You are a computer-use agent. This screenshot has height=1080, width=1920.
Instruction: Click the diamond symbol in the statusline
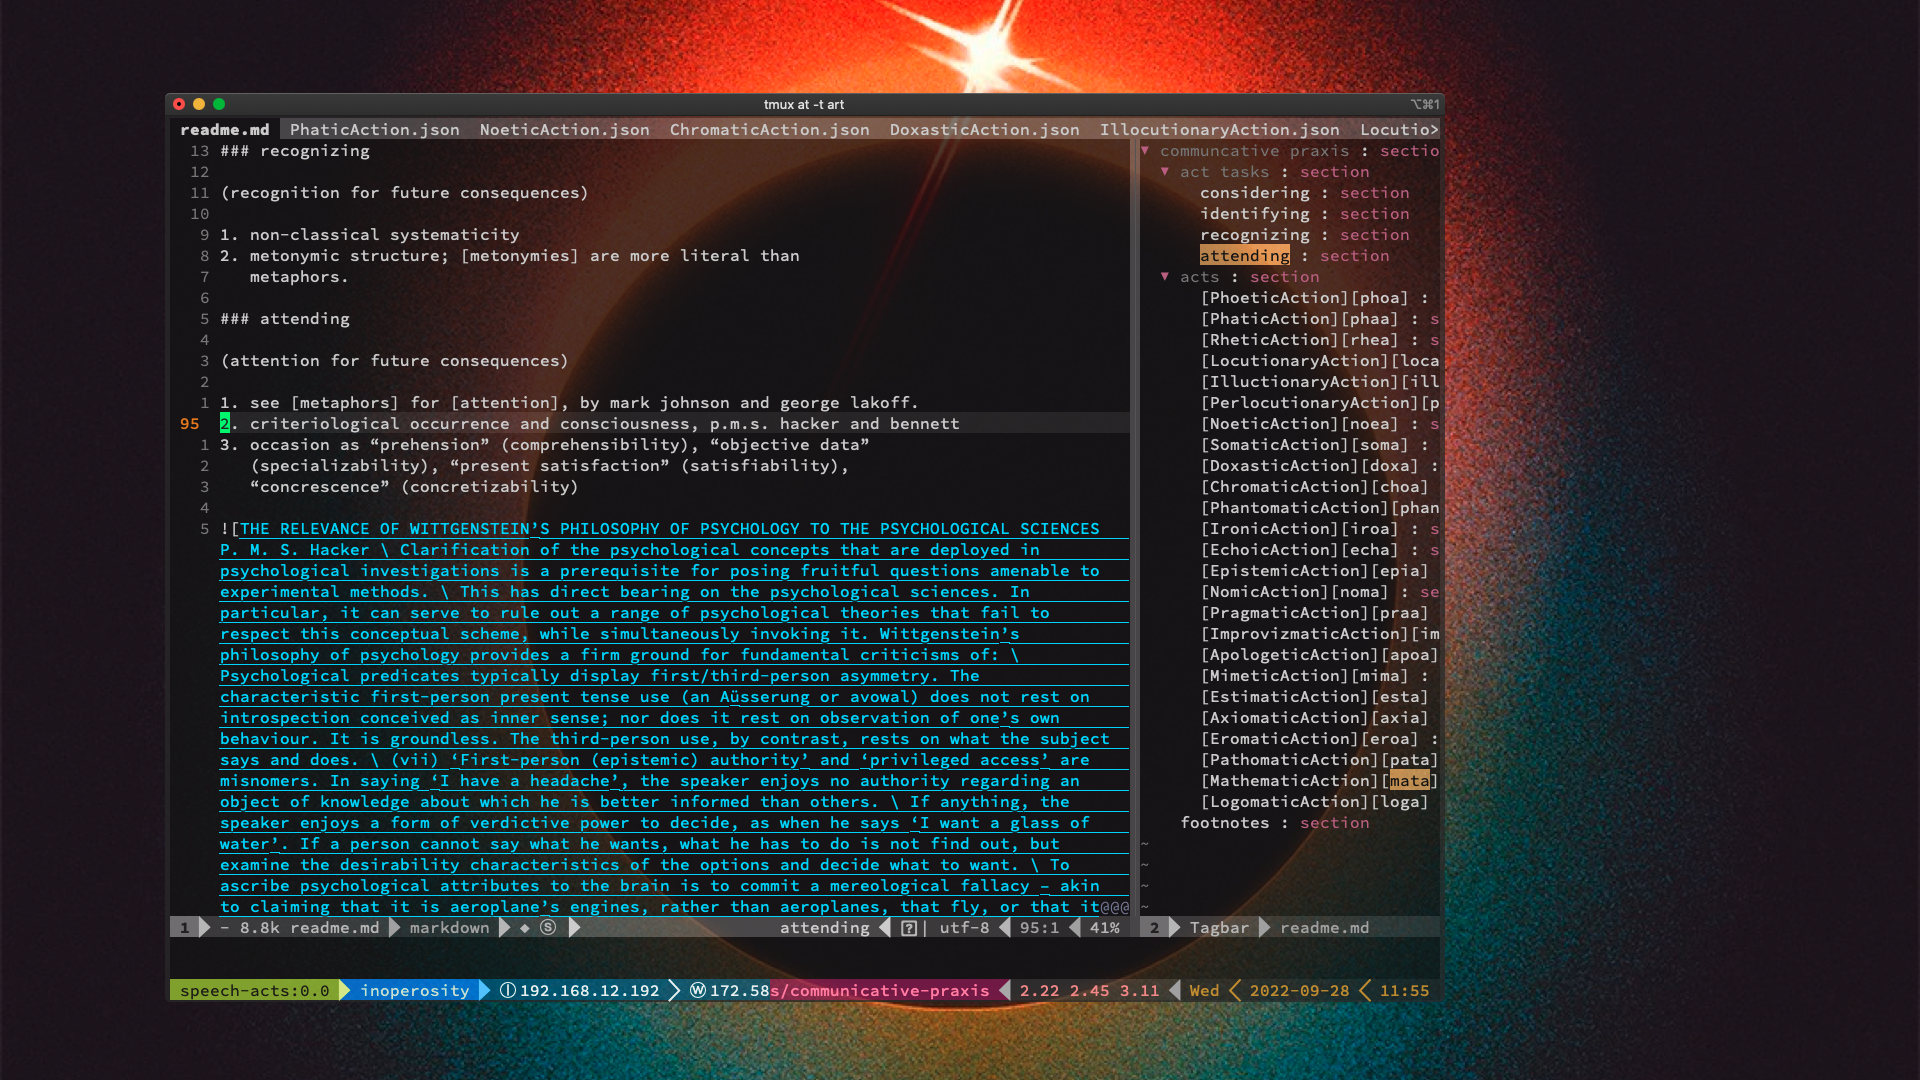pos(525,928)
